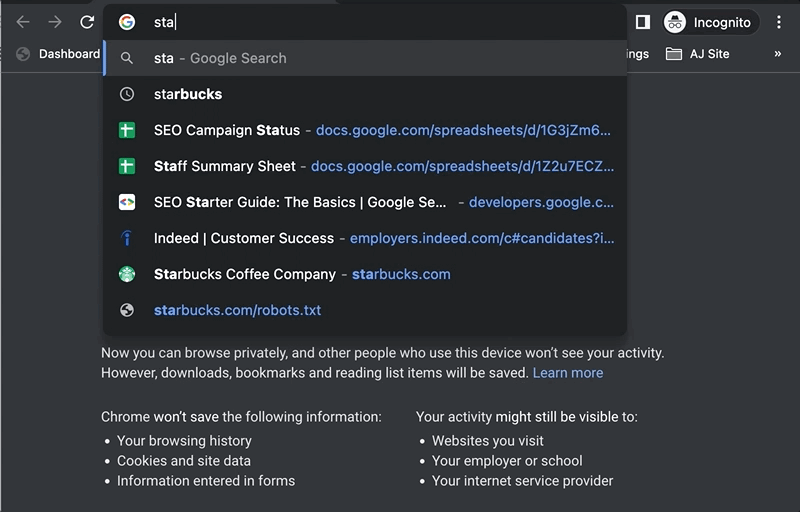Reload the page with the refresh icon
The image size is (800, 512).
[87, 22]
